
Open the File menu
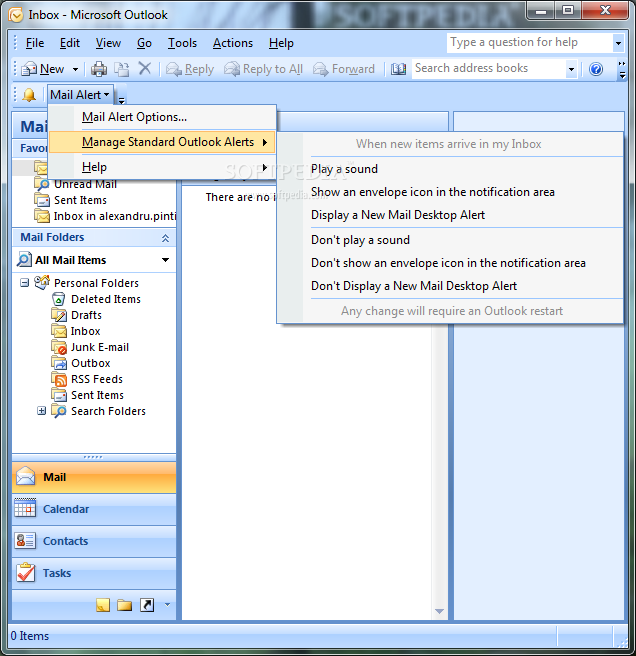[35, 43]
